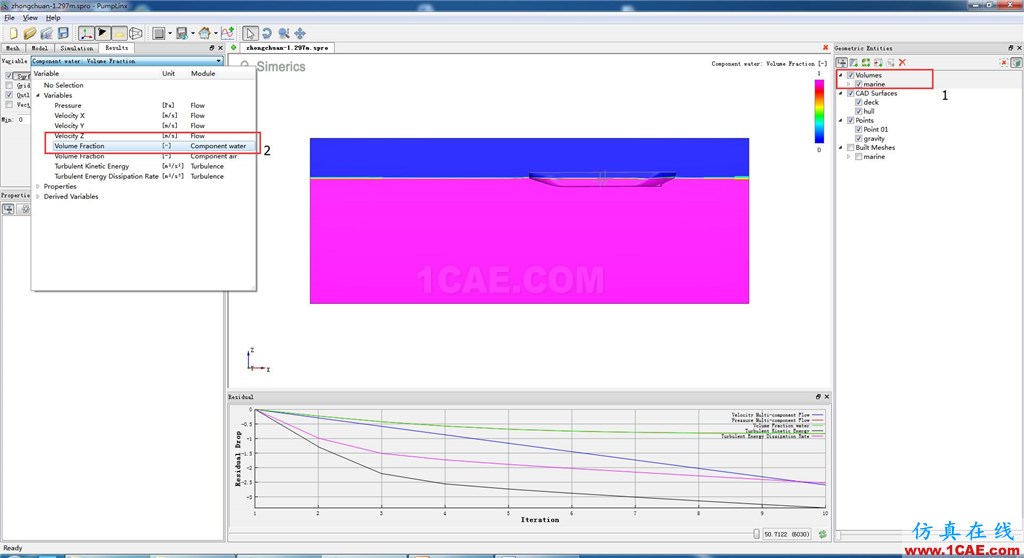Toggle the Point 01 checkbox
Viewport: 1024px width, 558px height.
pyautogui.click(x=859, y=129)
